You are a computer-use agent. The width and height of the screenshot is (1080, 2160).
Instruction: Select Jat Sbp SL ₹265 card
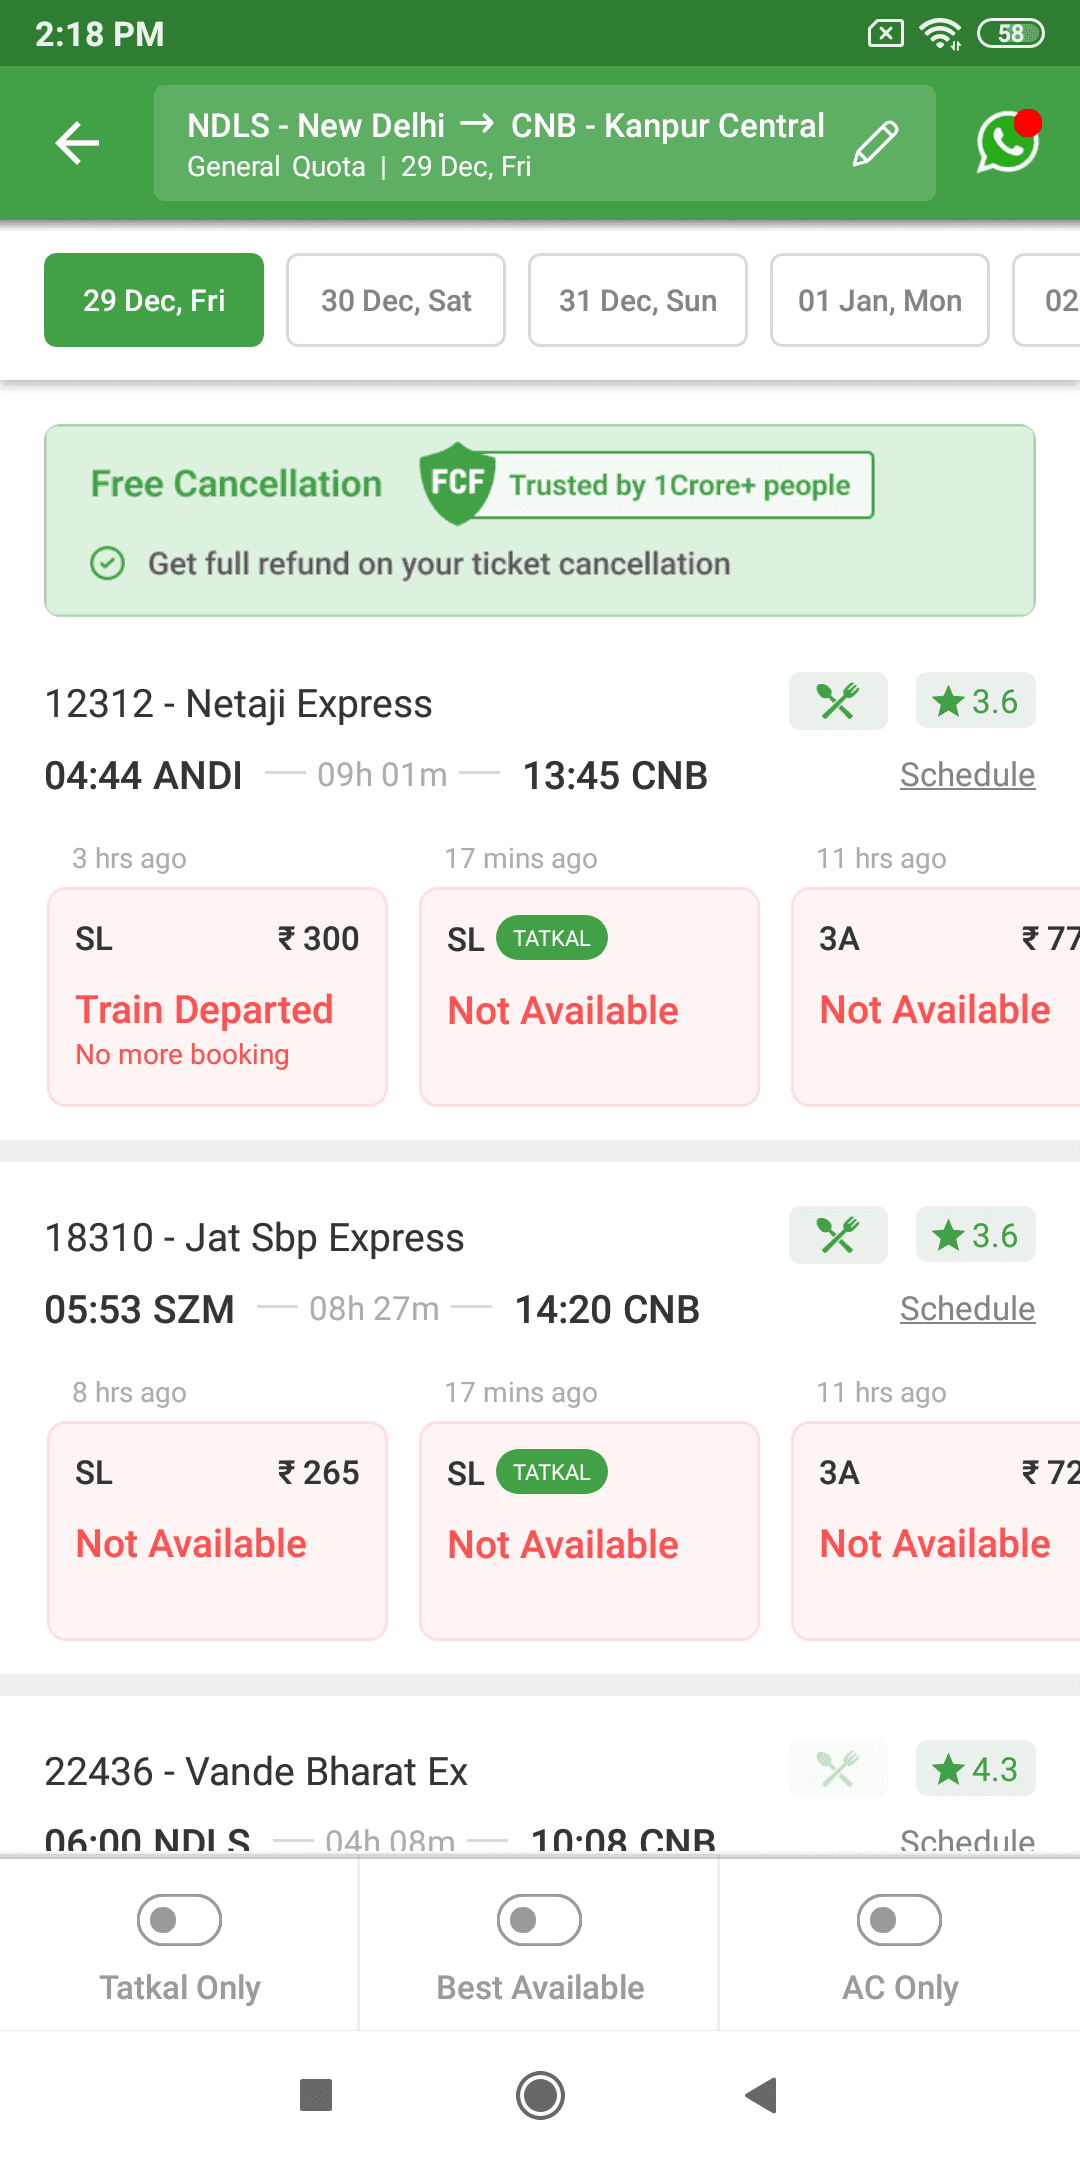tap(217, 1531)
